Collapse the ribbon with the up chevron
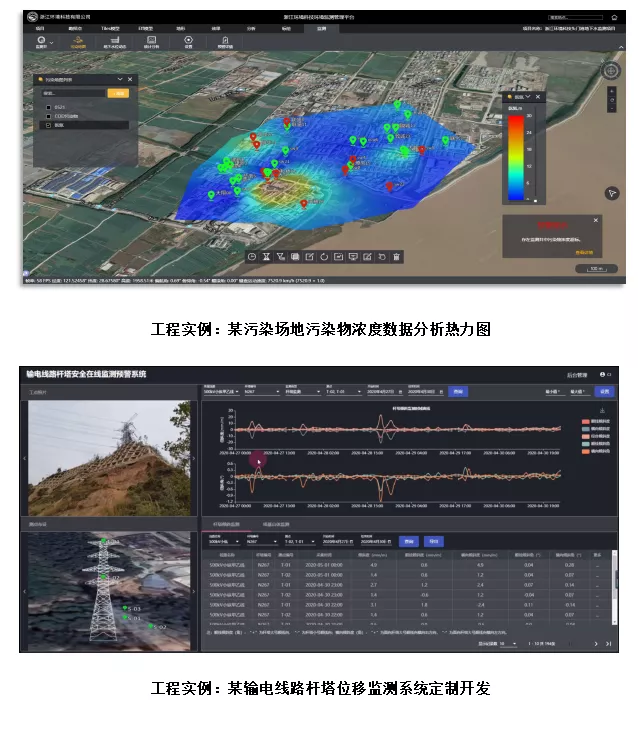This screenshot has width=638, height=753. pos(621,47)
